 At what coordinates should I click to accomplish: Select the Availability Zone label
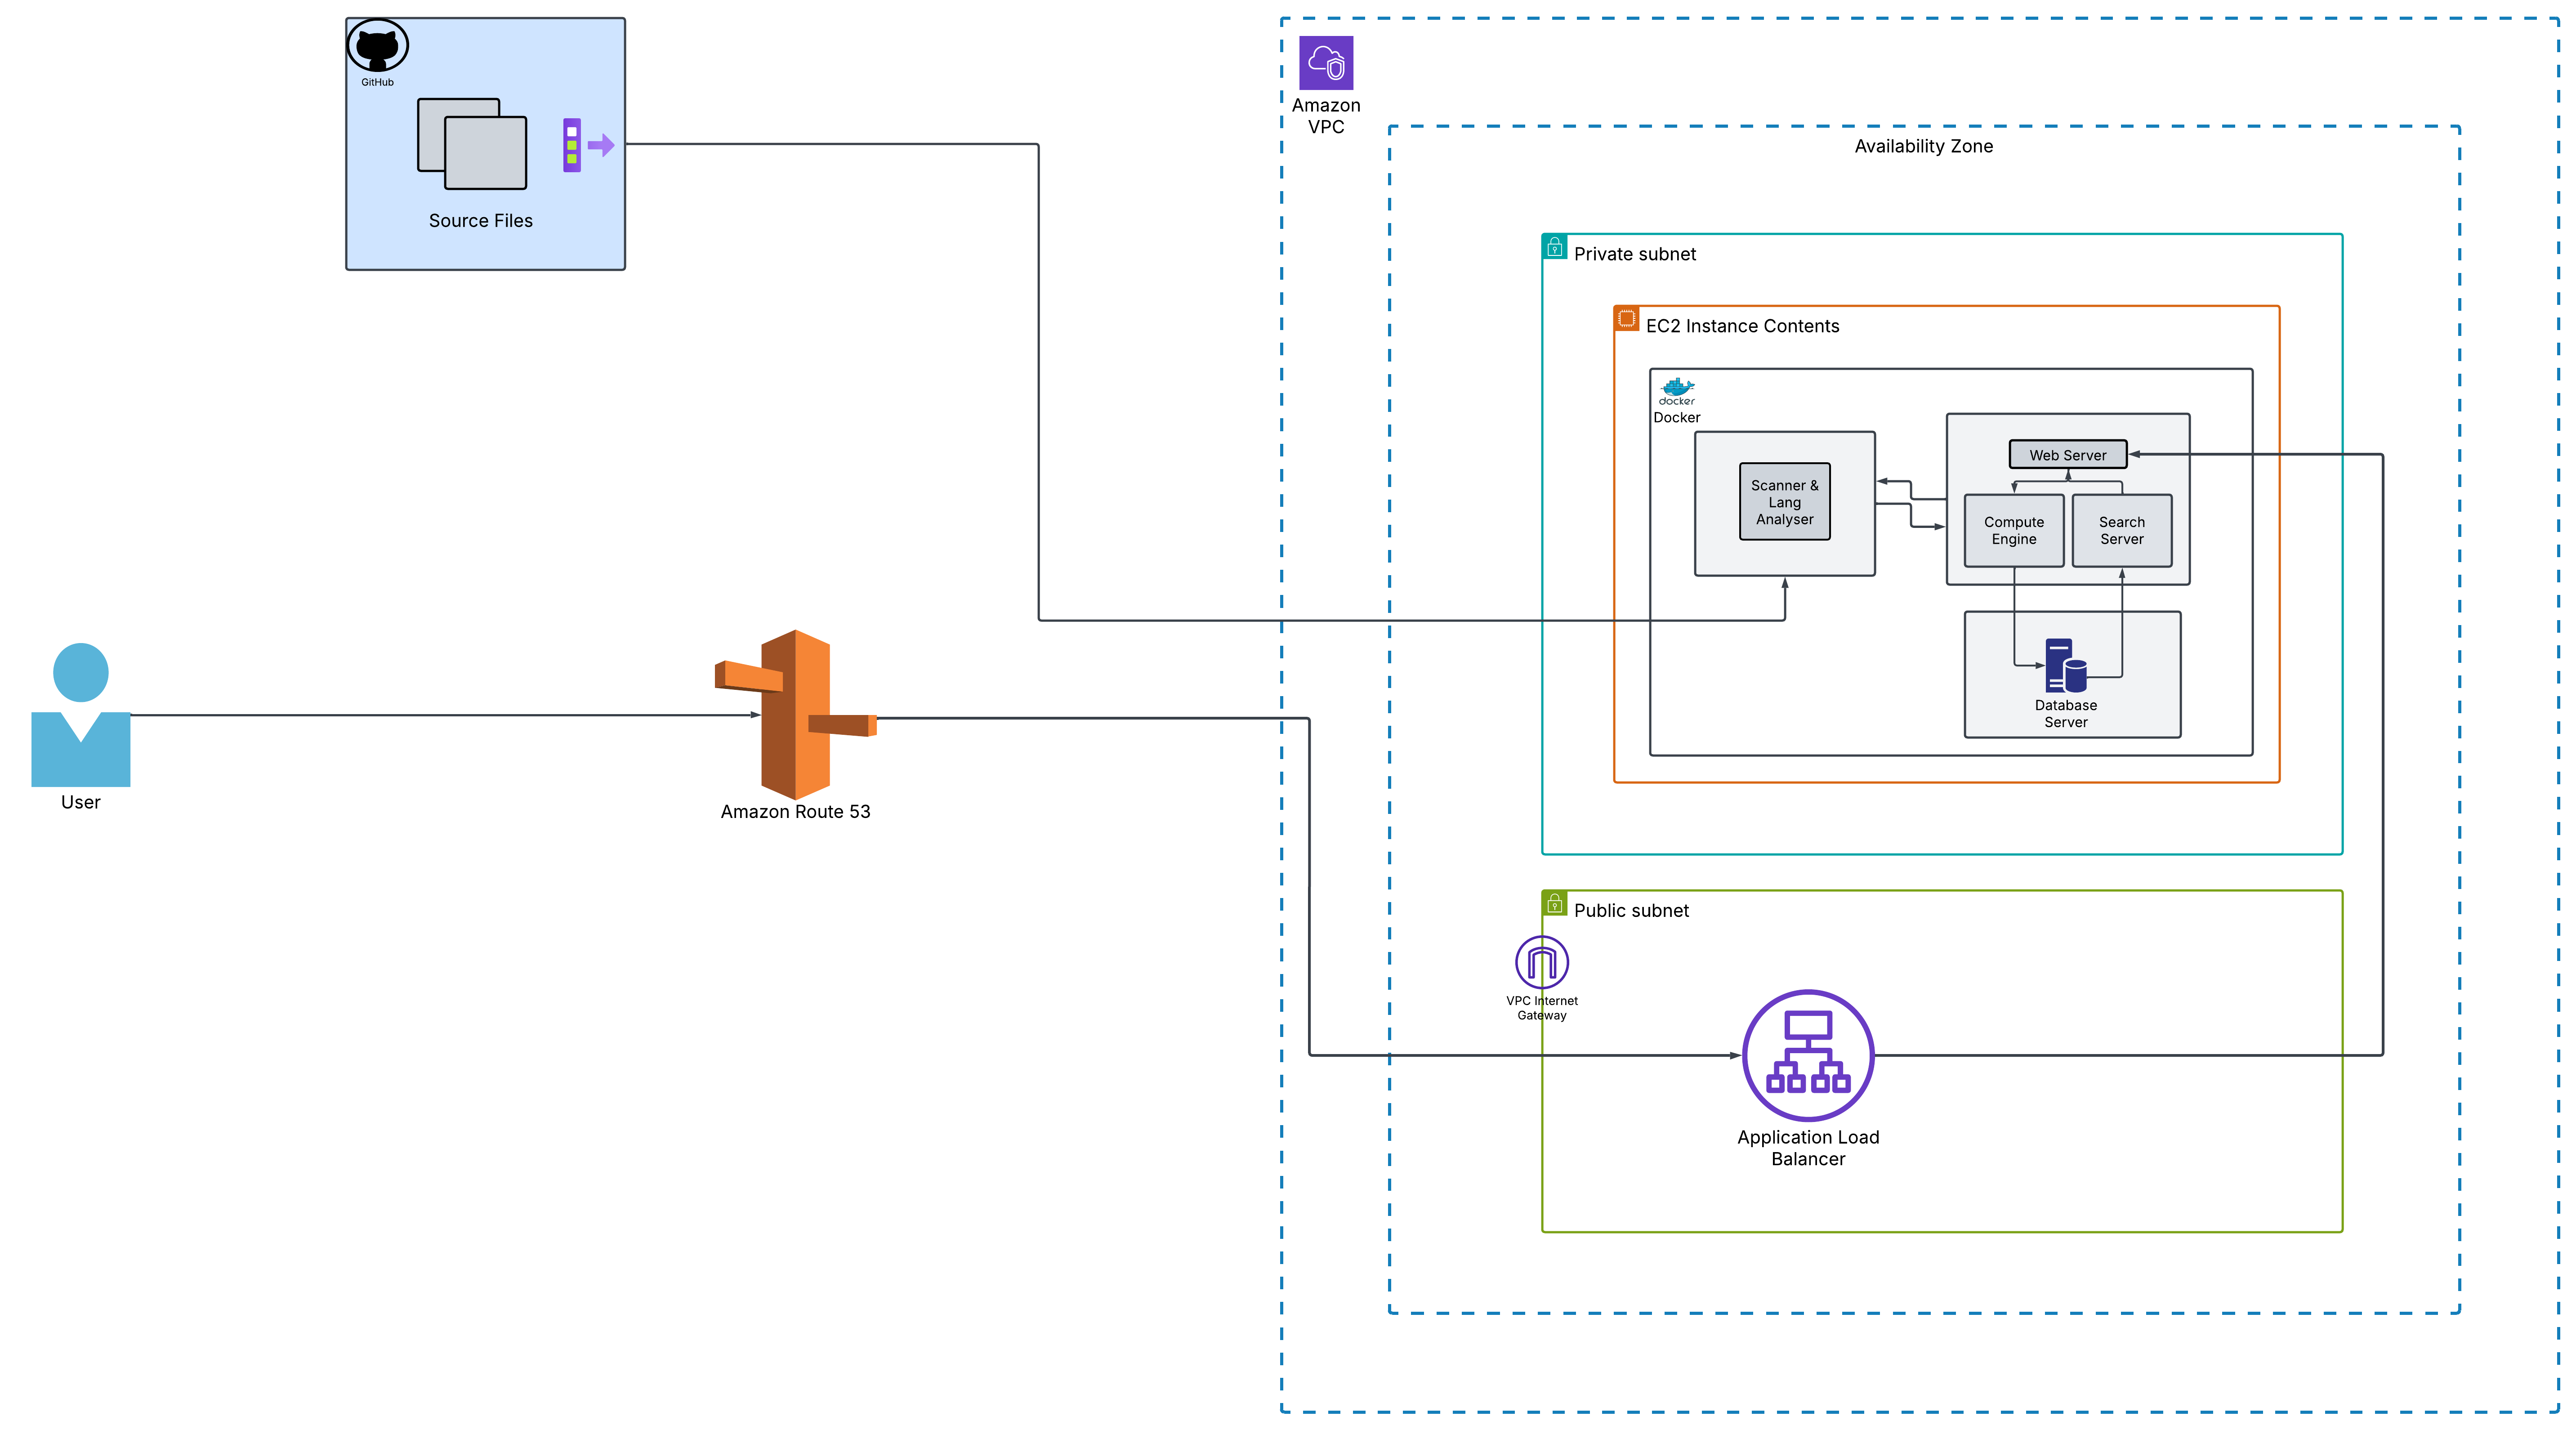(1923, 146)
